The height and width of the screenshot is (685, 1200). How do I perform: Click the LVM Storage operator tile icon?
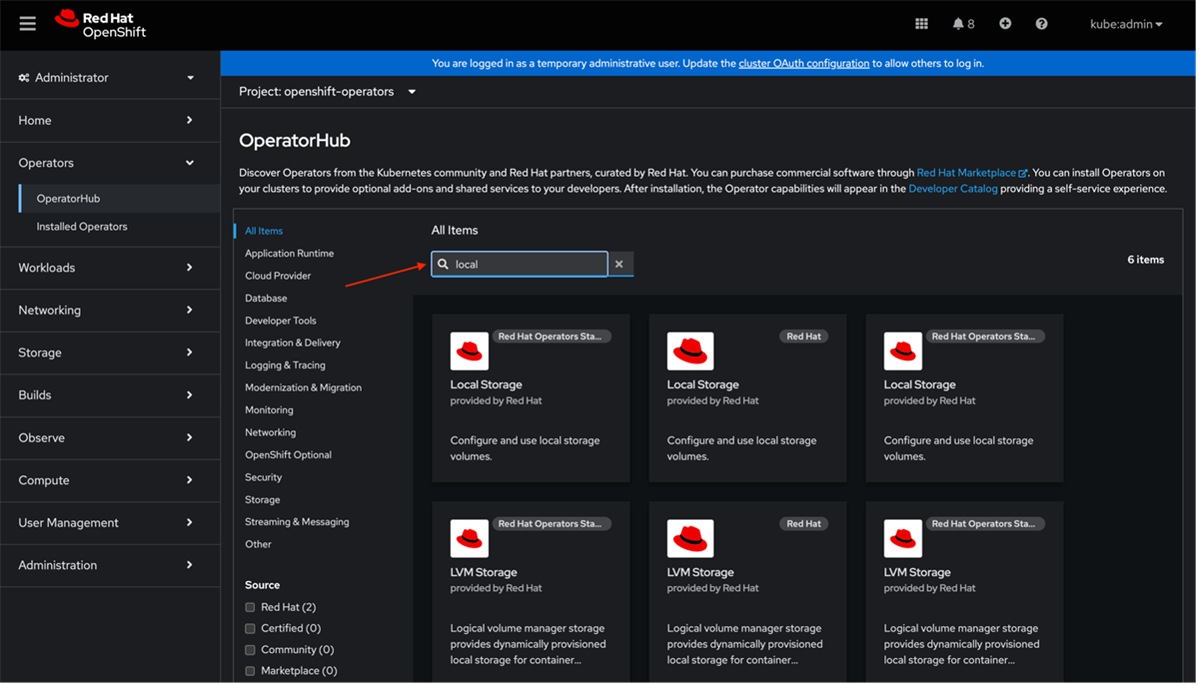point(470,538)
